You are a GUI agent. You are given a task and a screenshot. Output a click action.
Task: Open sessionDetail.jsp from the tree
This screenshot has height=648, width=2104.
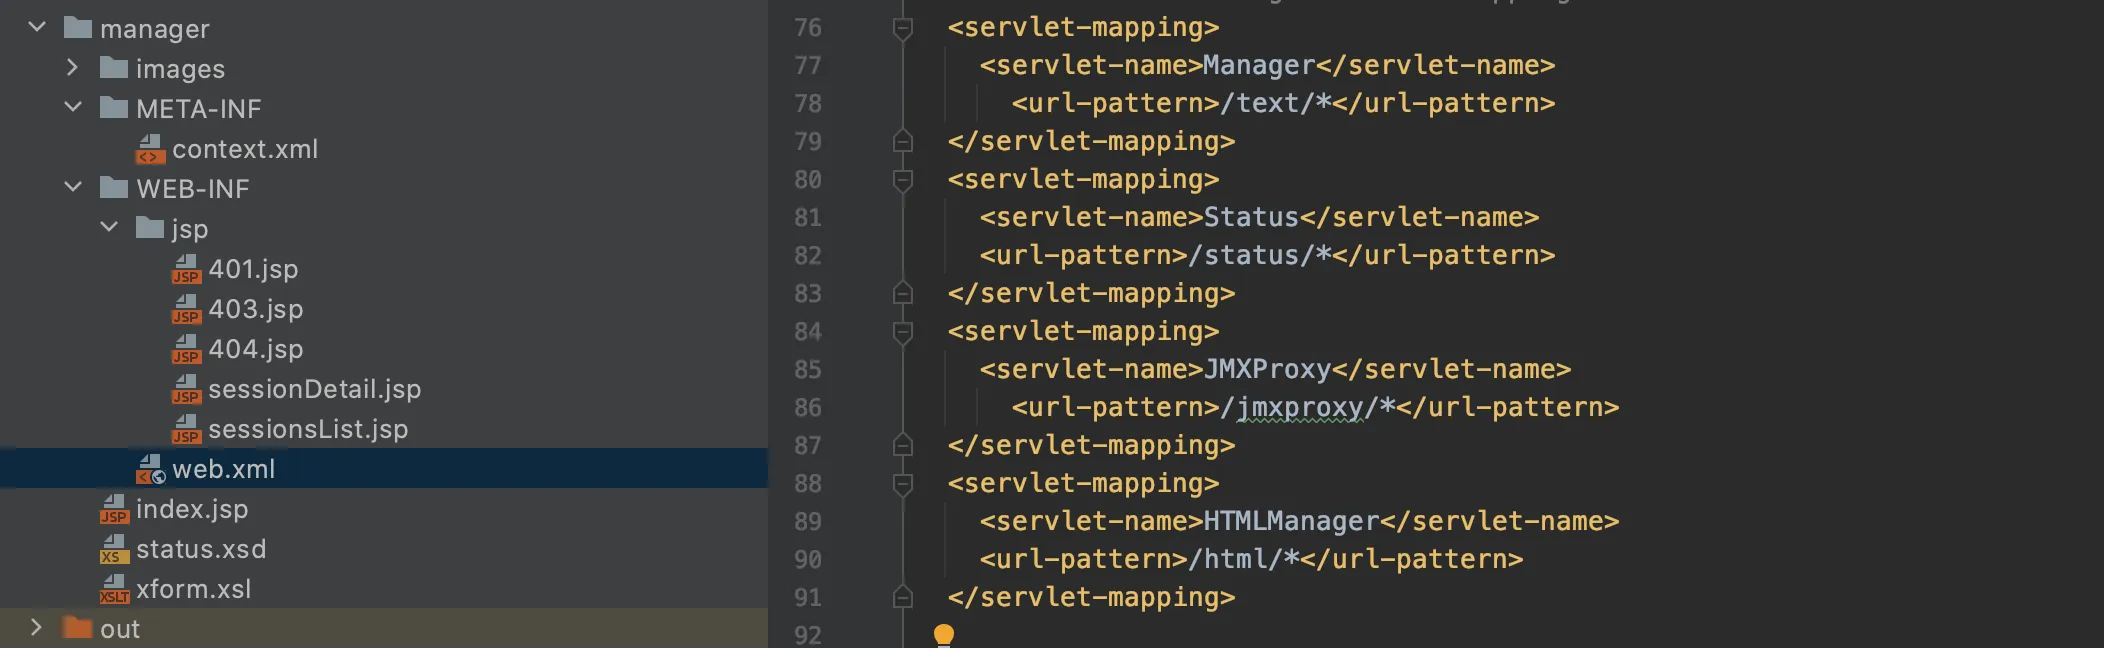coord(314,389)
